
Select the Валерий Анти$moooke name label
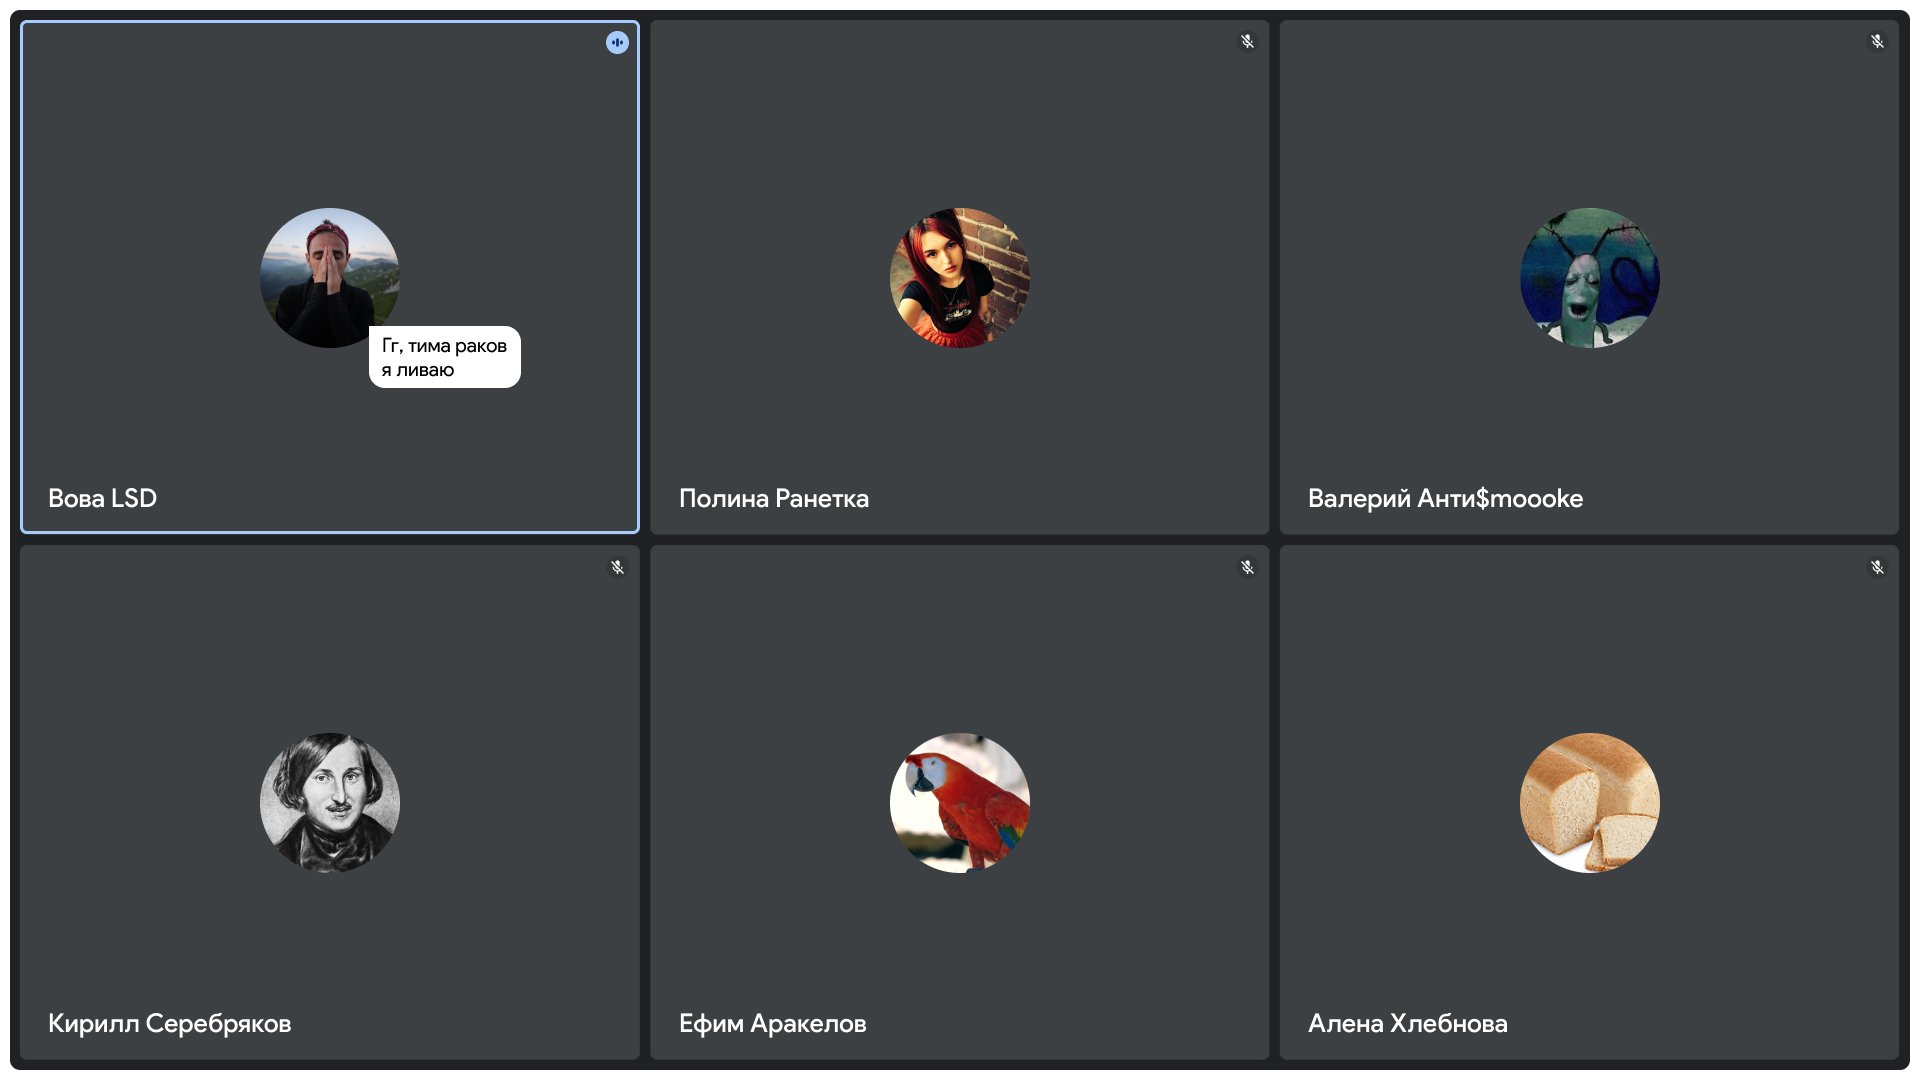click(1445, 498)
